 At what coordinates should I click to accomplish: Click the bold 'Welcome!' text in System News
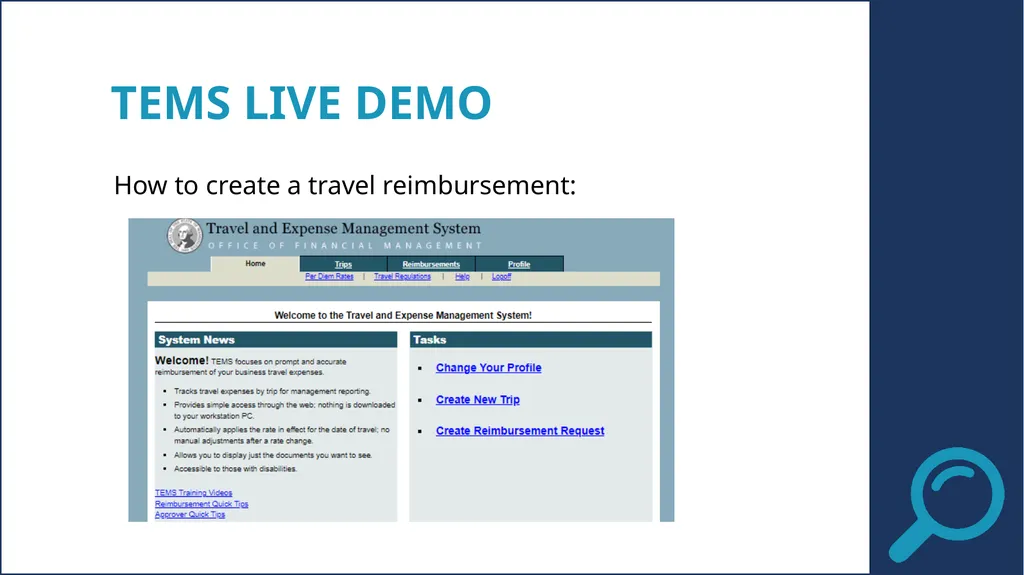(x=182, y=360)
